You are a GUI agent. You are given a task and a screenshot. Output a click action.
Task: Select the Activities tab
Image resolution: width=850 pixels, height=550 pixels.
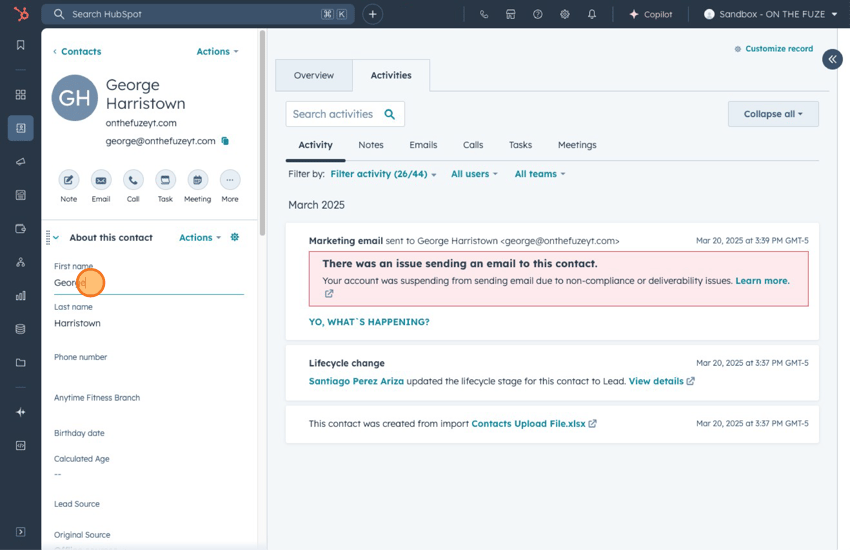391,75
